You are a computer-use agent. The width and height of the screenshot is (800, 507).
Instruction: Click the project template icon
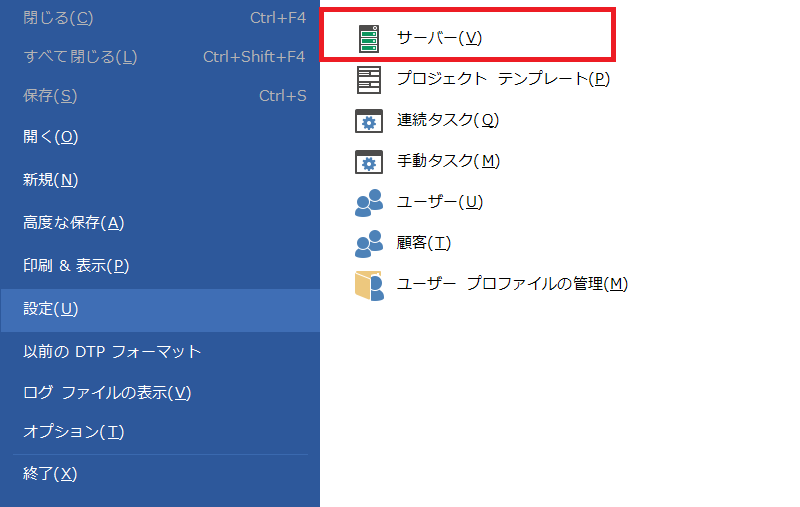369,79
